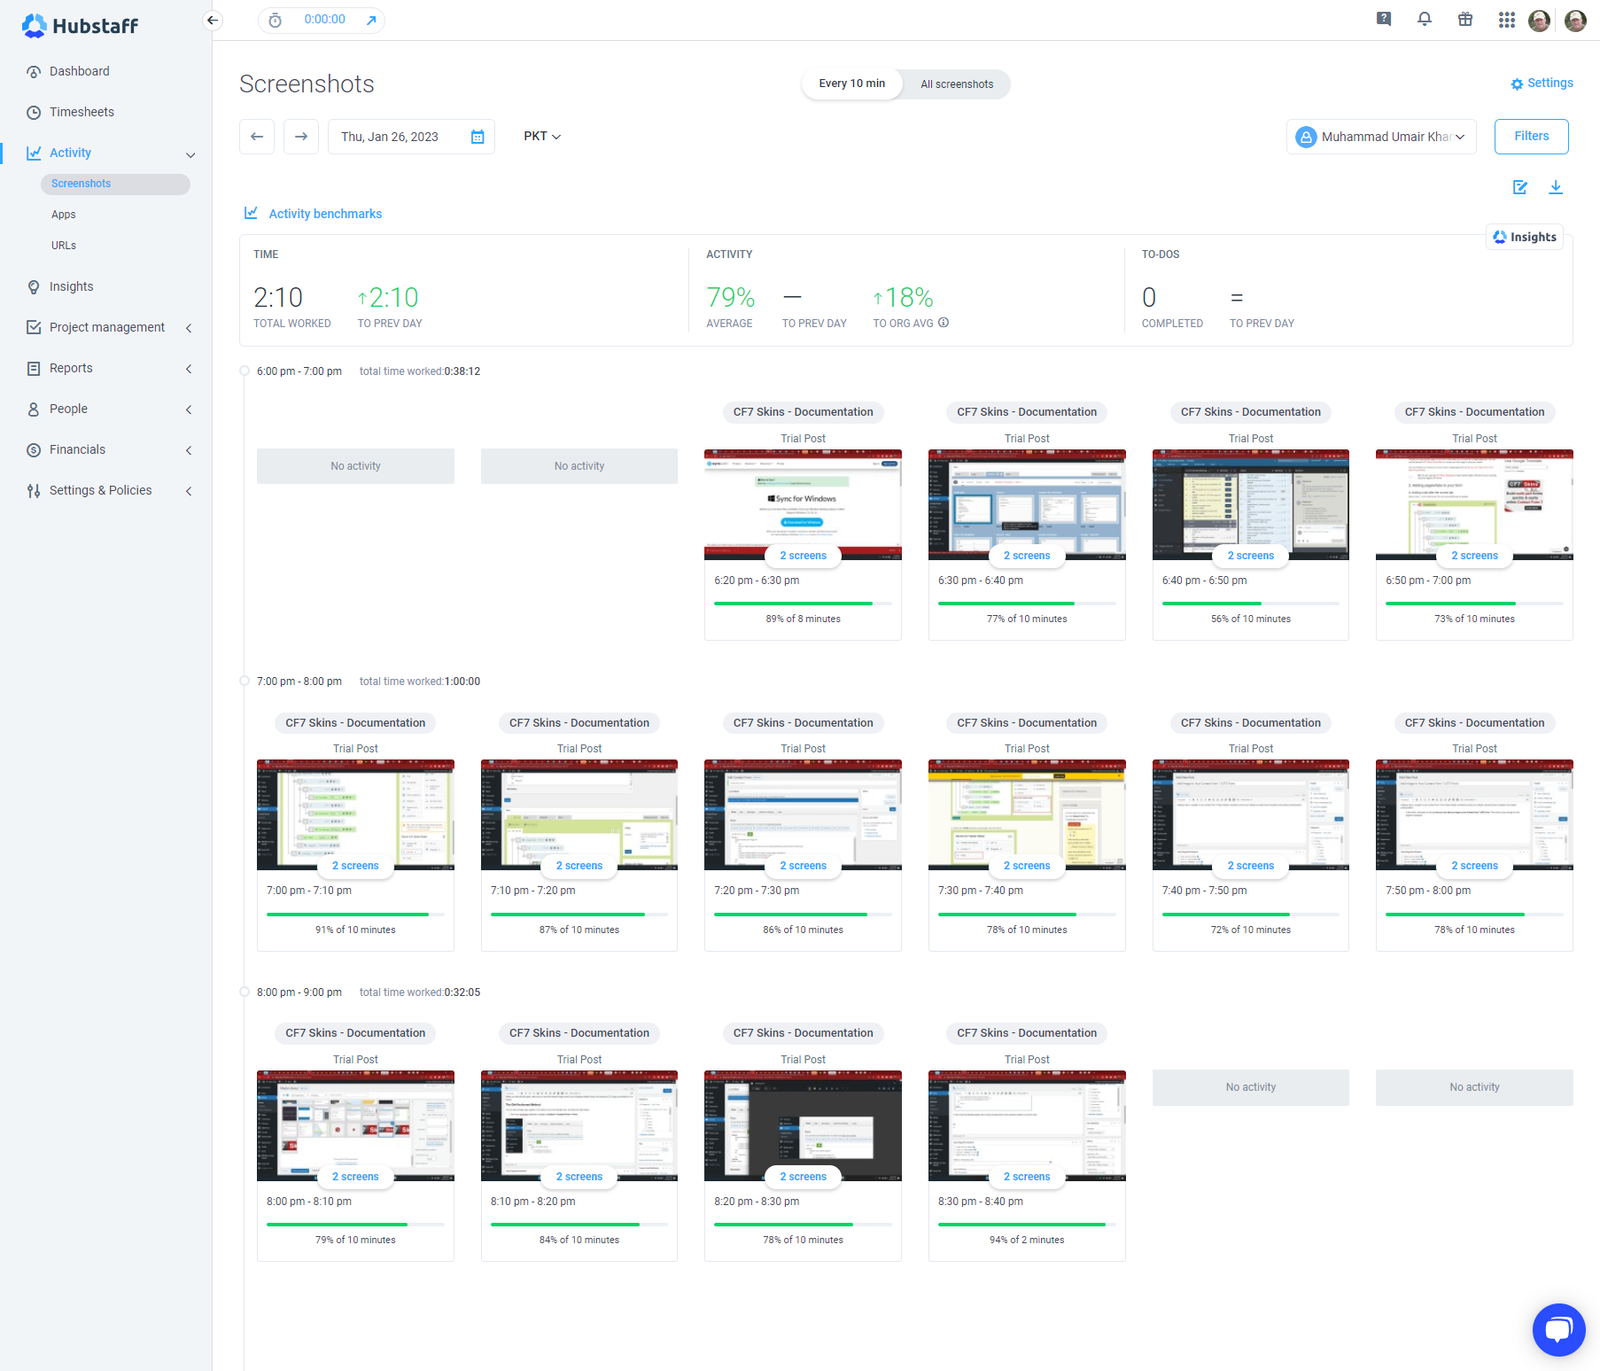Open the gift rewards icon
The width and height of the screenshot is (1600, 1371).
(1465, 19)
